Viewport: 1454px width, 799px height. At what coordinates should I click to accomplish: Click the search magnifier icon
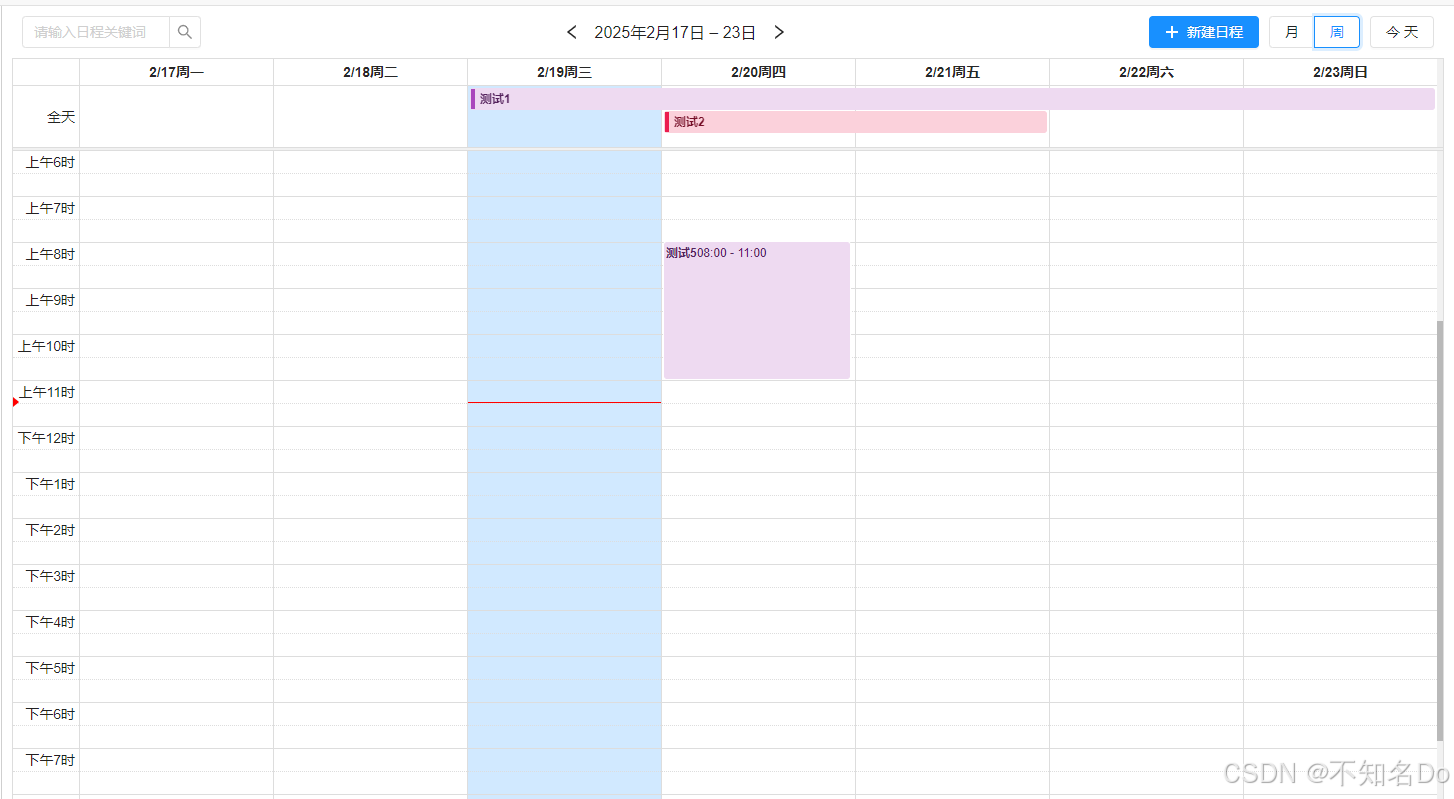pyautogui.click(x=184, y=31)
